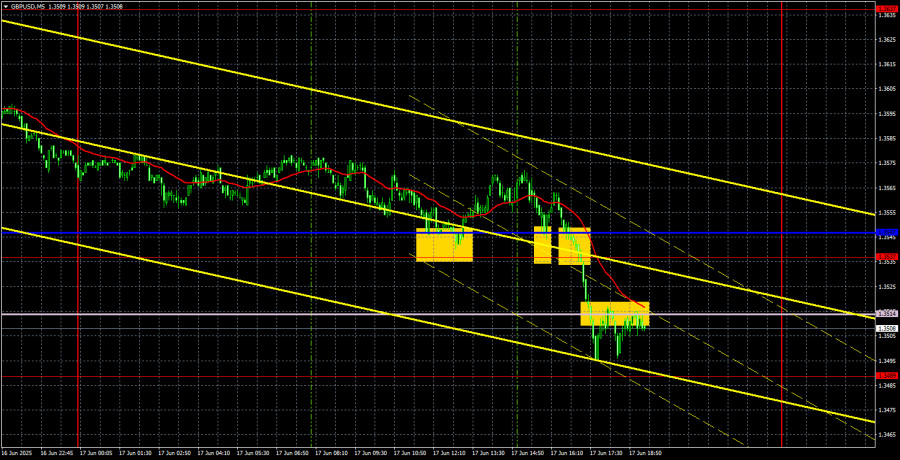The height and width of the screenshot is (460, 900).
Task: Select the narrow yellow rectangle at 14:50
Action: 542,245
